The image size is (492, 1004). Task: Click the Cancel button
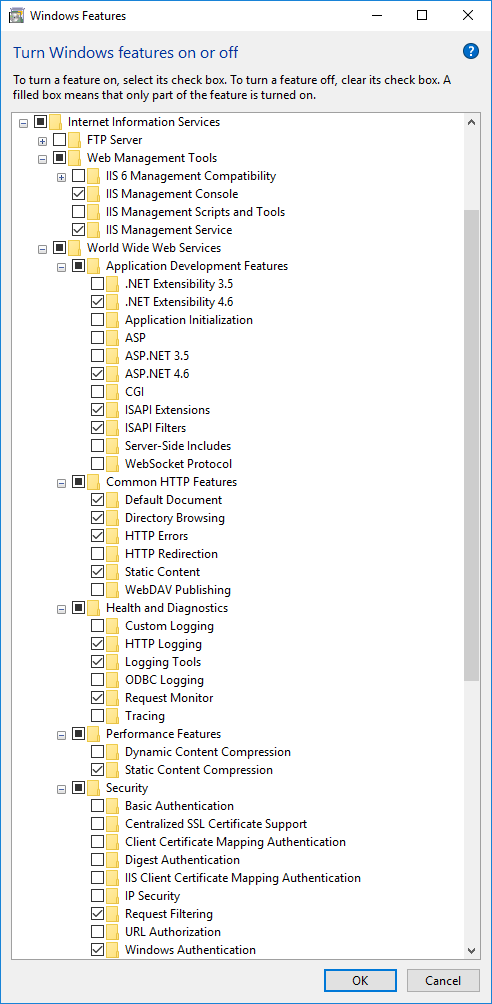point(443,980)
